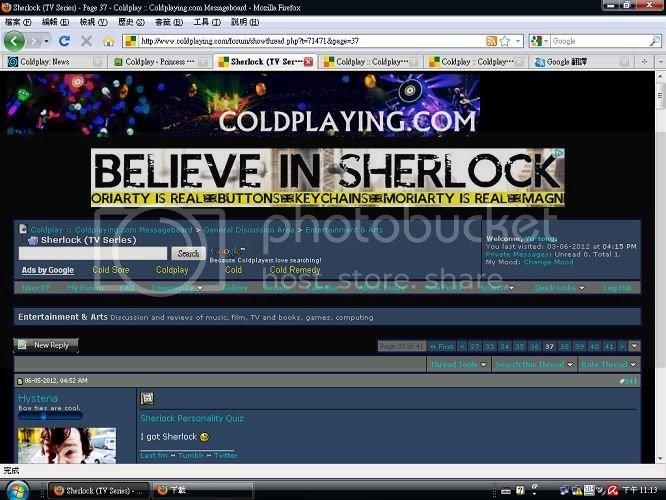The image size is (666, 500).
Task: Open the General Discussion Area breadcrumb
Action: coord(249,230)
